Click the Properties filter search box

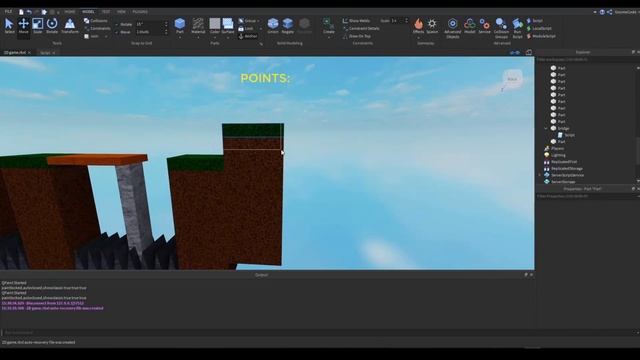point(586,196)
